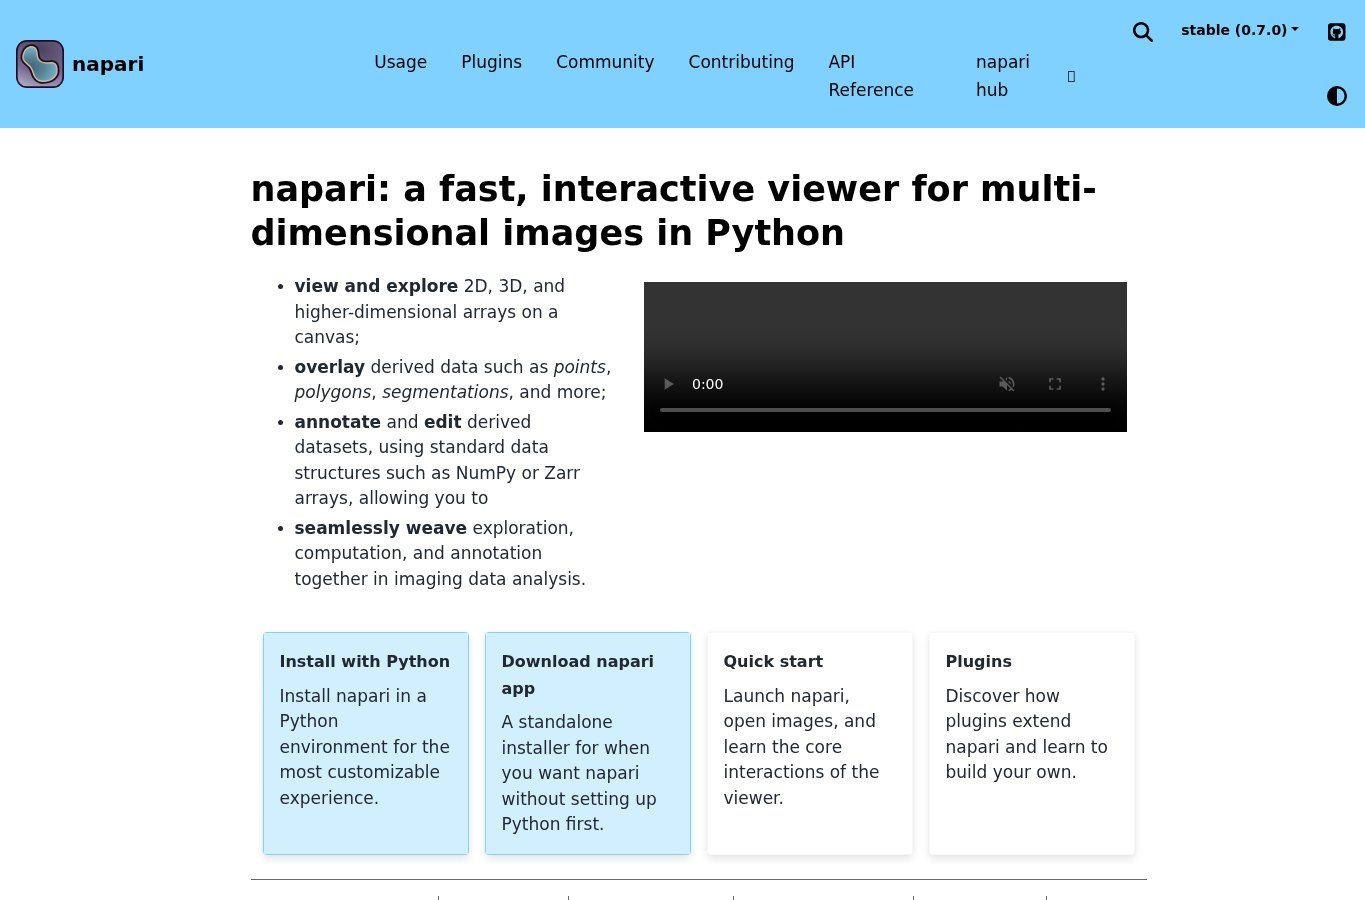1365x900 pixels.
Task: Click the video progress bar
Action: tap(885, 410)
